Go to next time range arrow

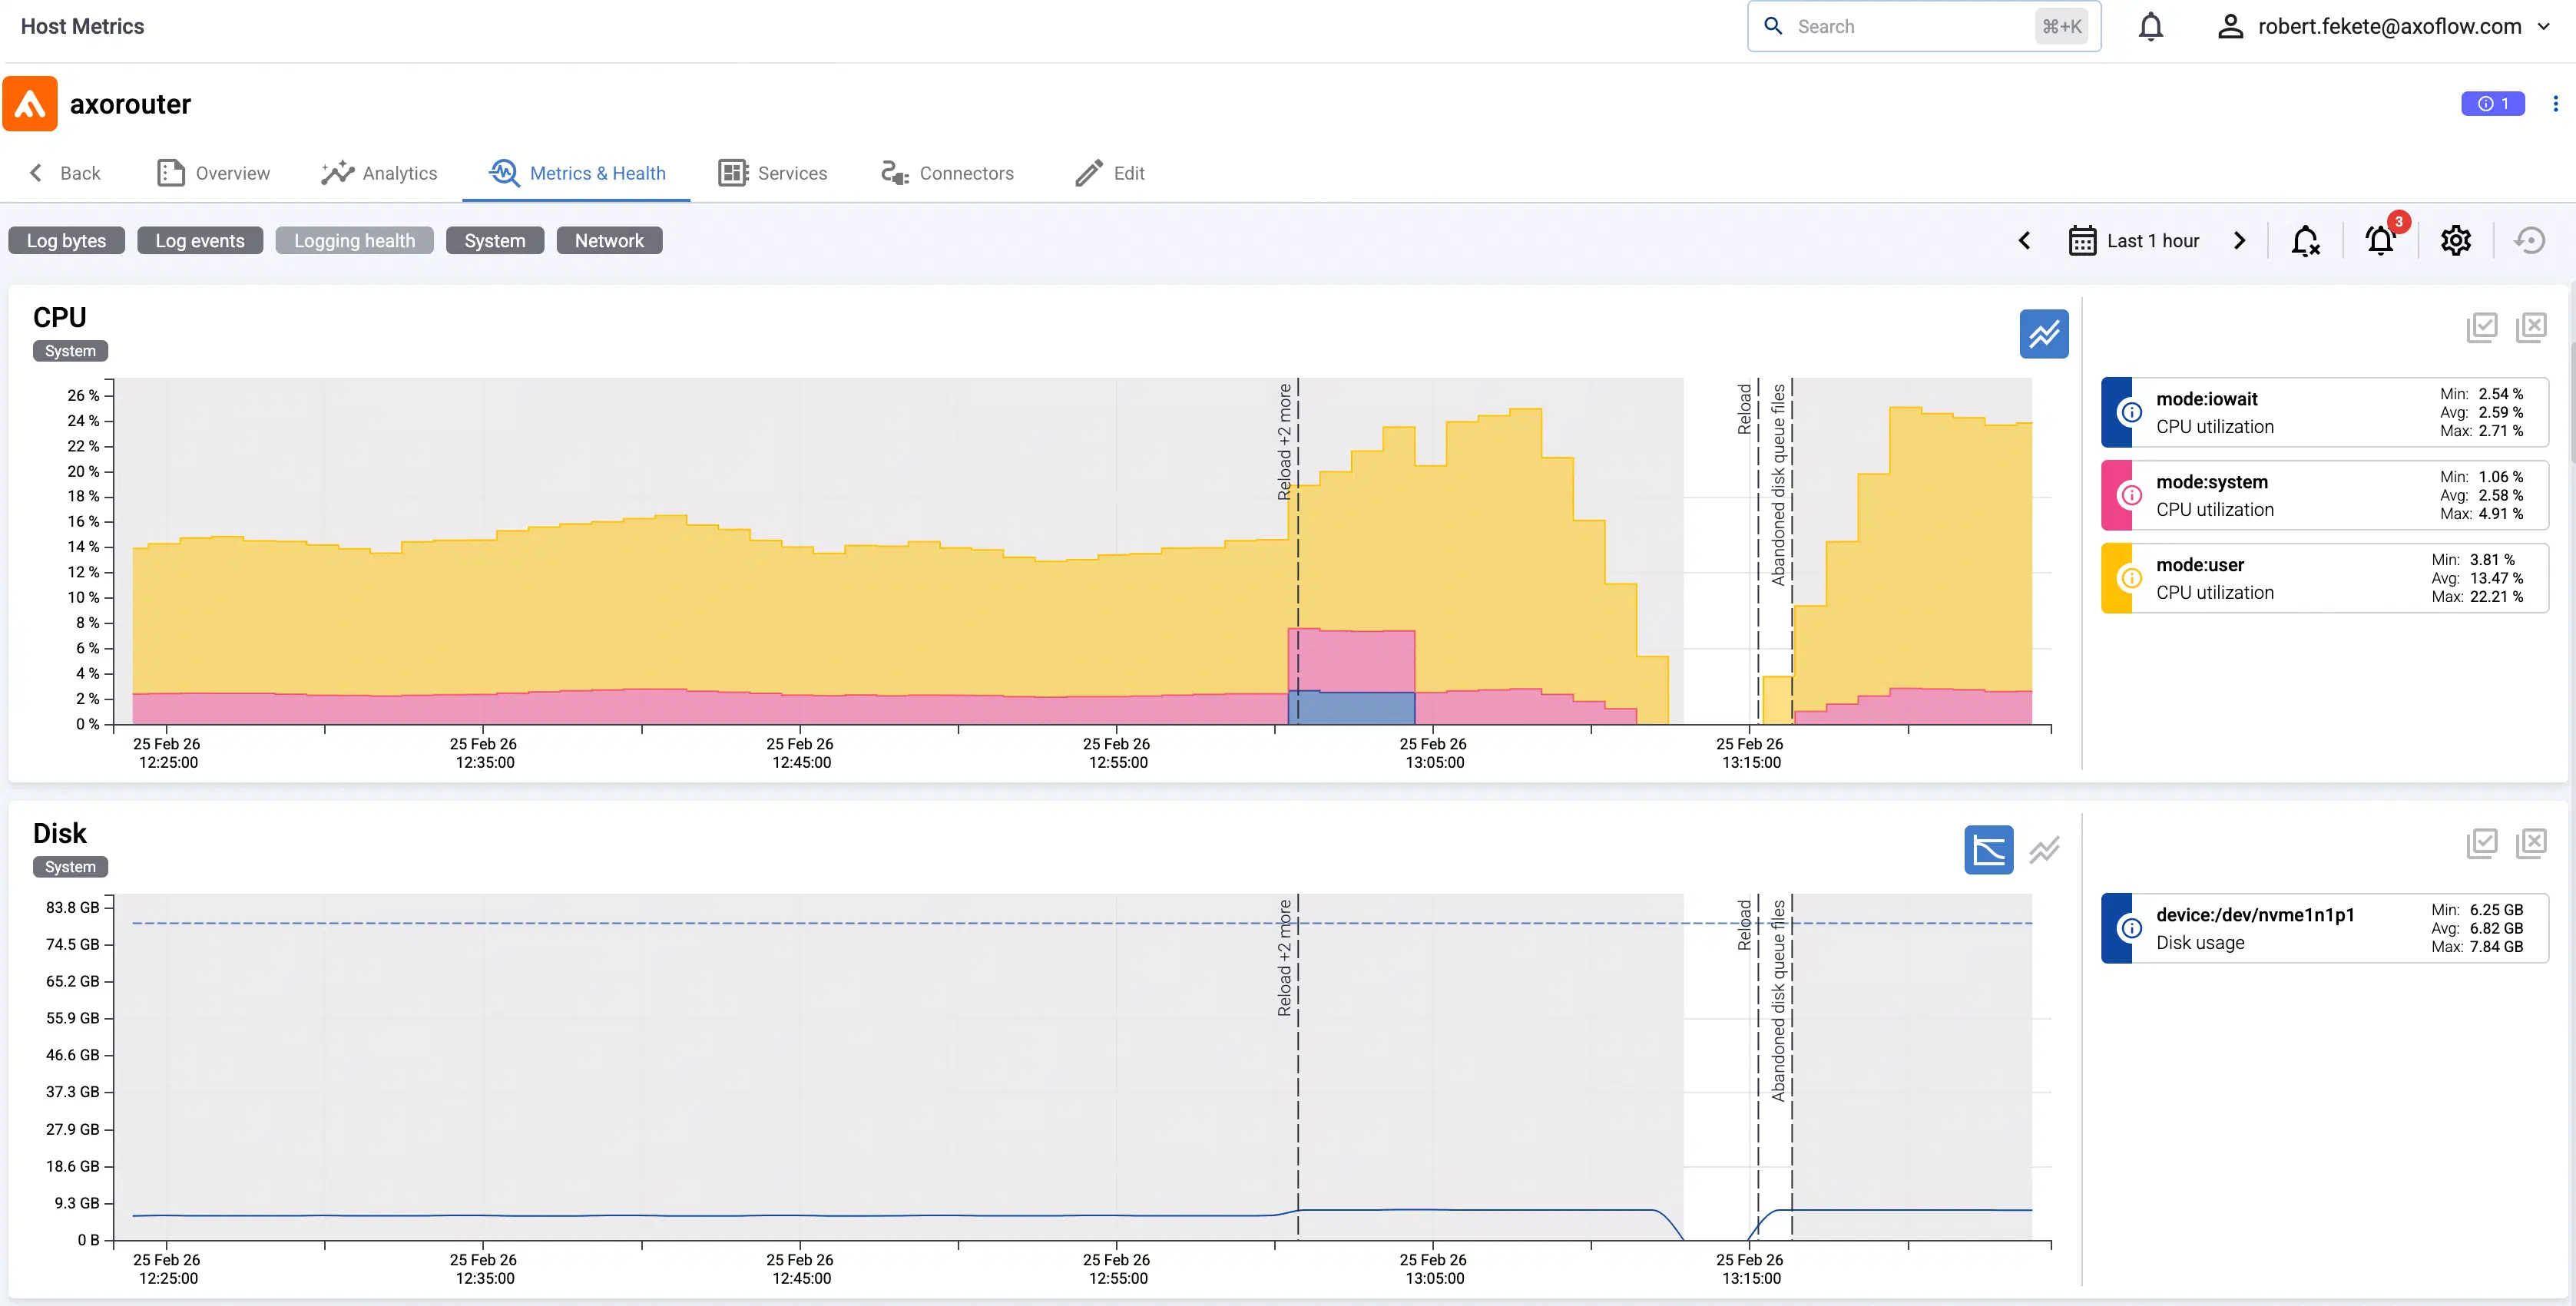coord(2239,241)
